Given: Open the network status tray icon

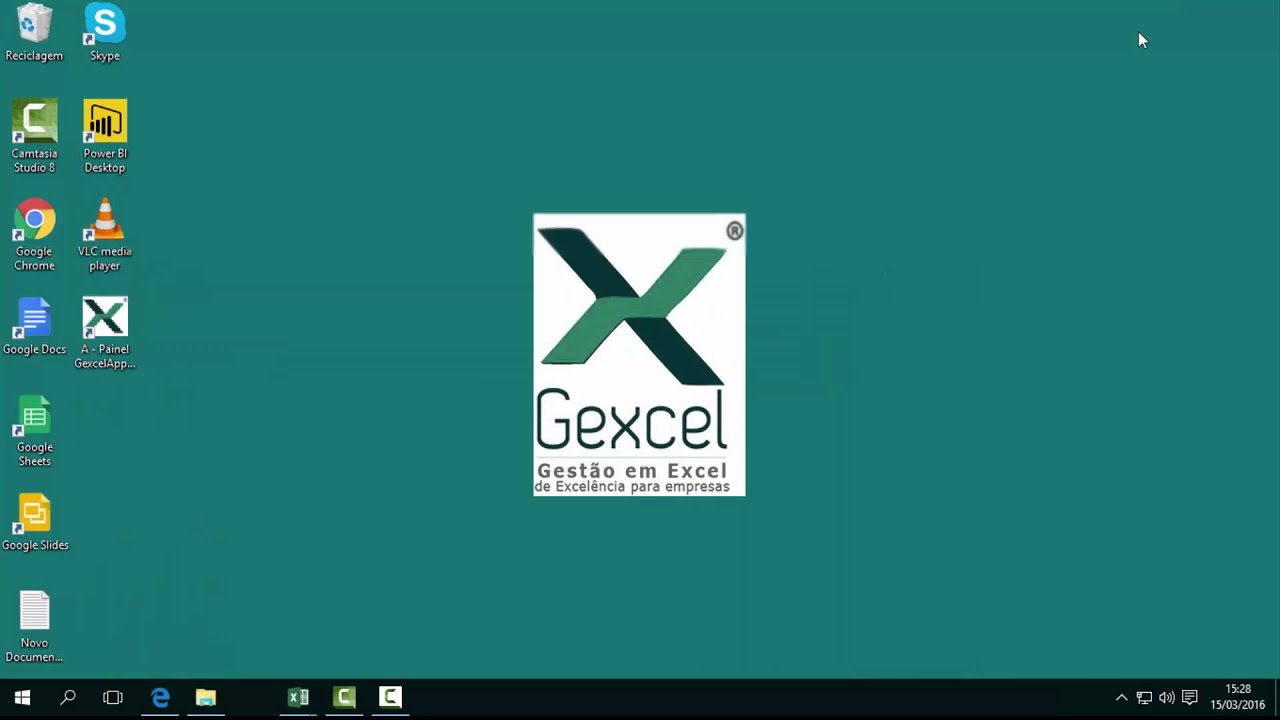Looking at the screenshot, I should [x=1144, y=698].
